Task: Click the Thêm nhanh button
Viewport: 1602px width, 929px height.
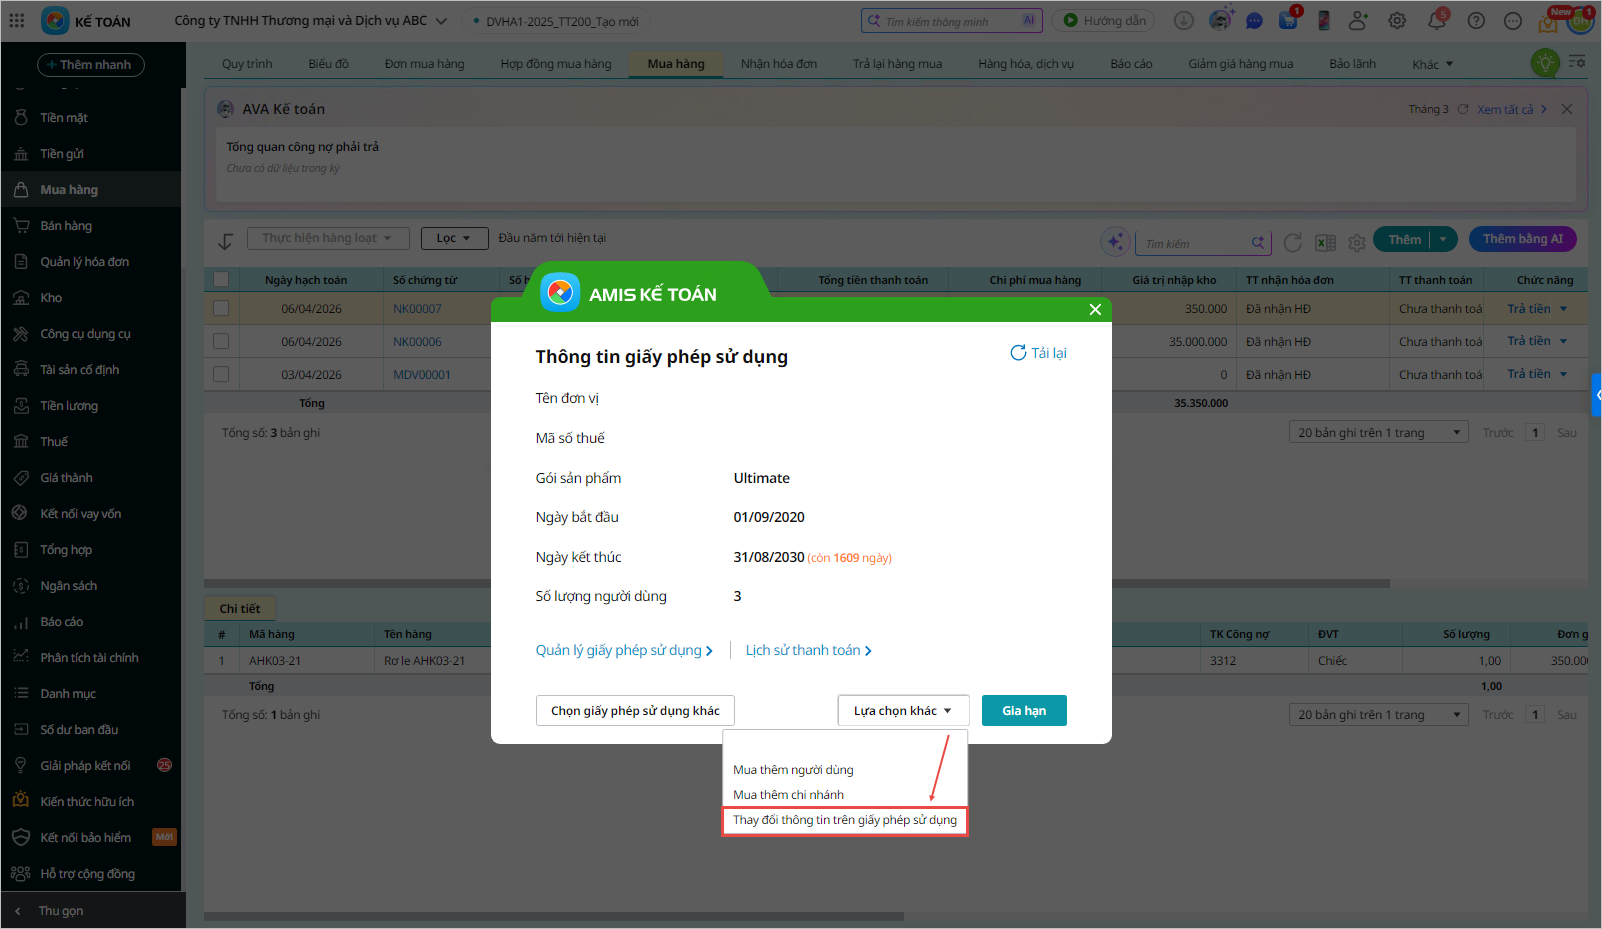Action: coord(91,65)
